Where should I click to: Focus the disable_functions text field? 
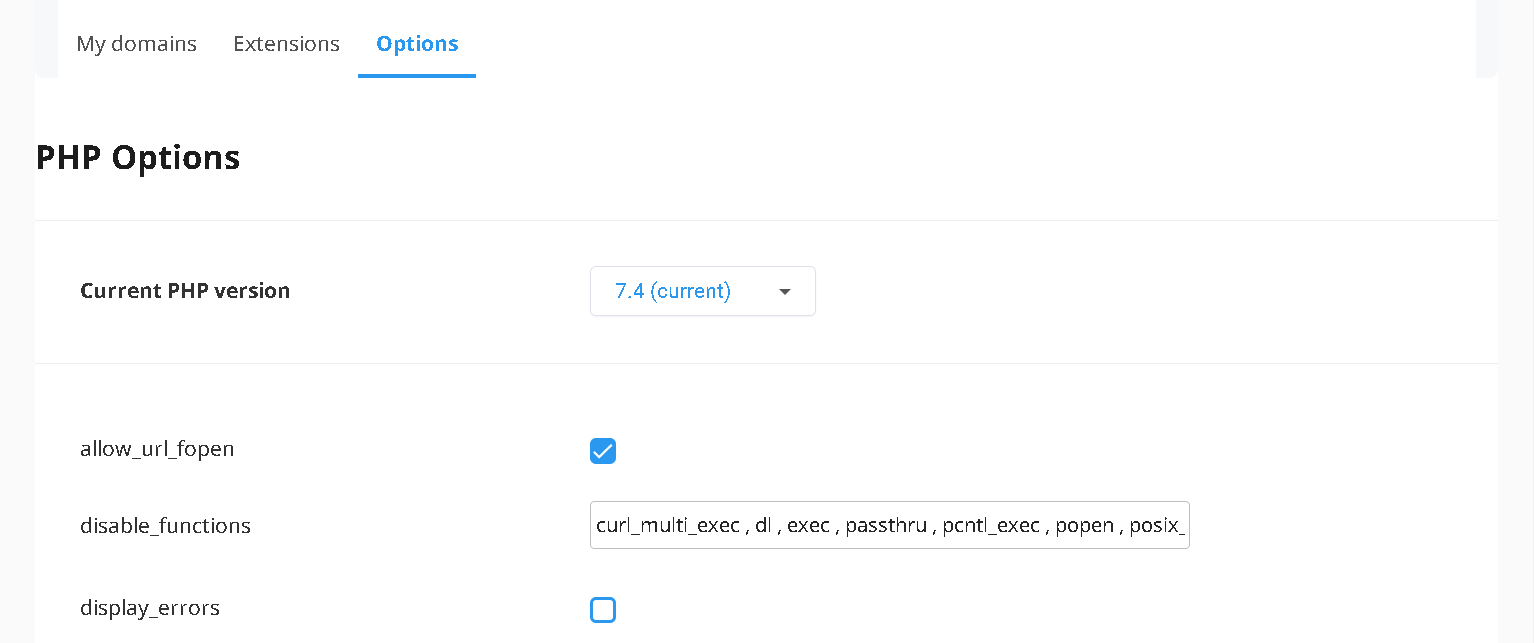[x=889, y=525]
